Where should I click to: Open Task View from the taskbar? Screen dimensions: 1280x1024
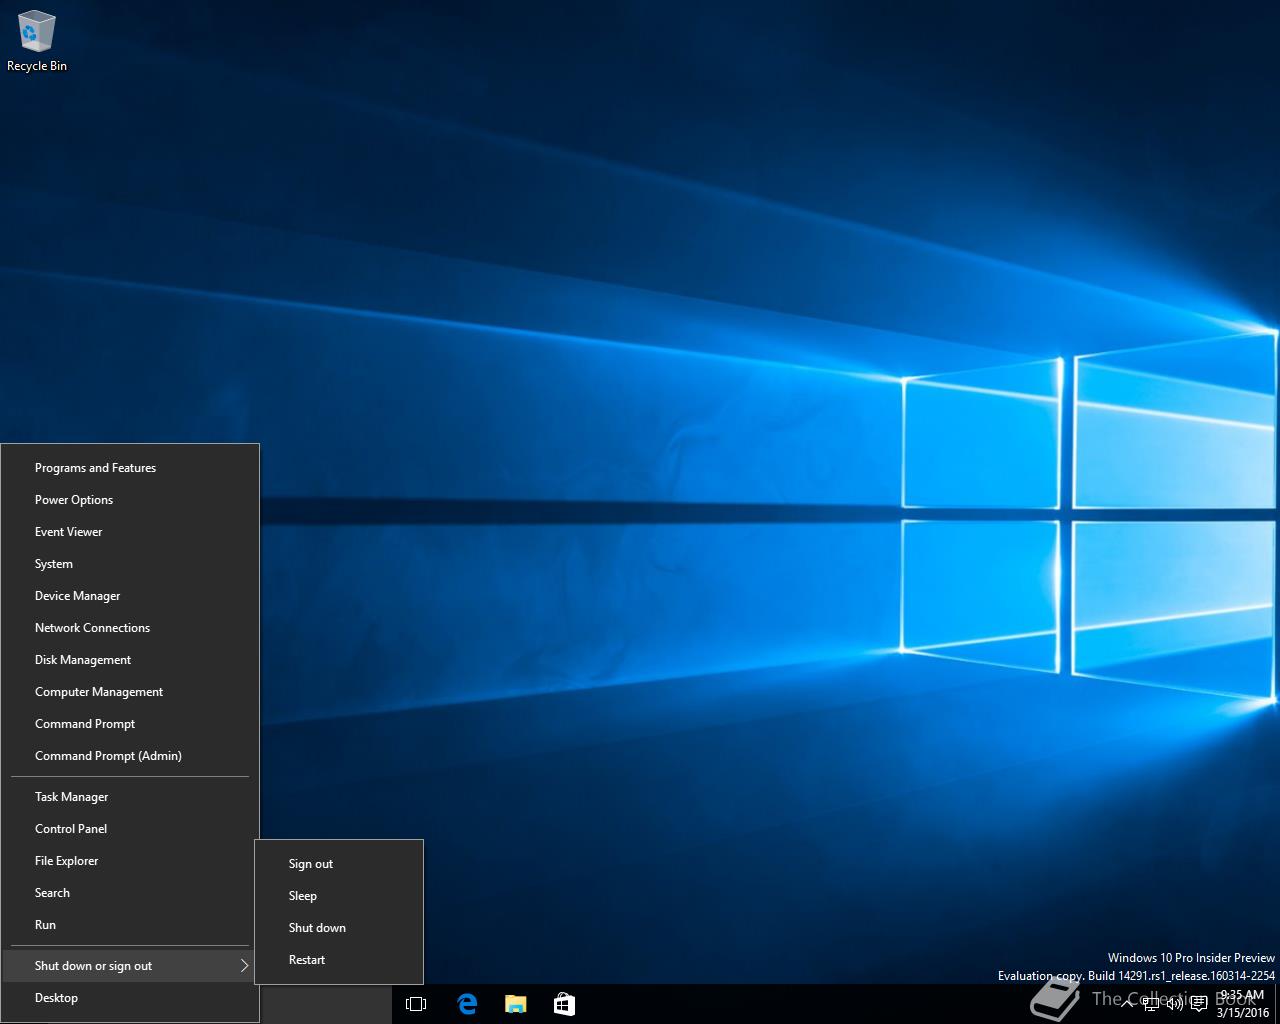point(416,1004)
